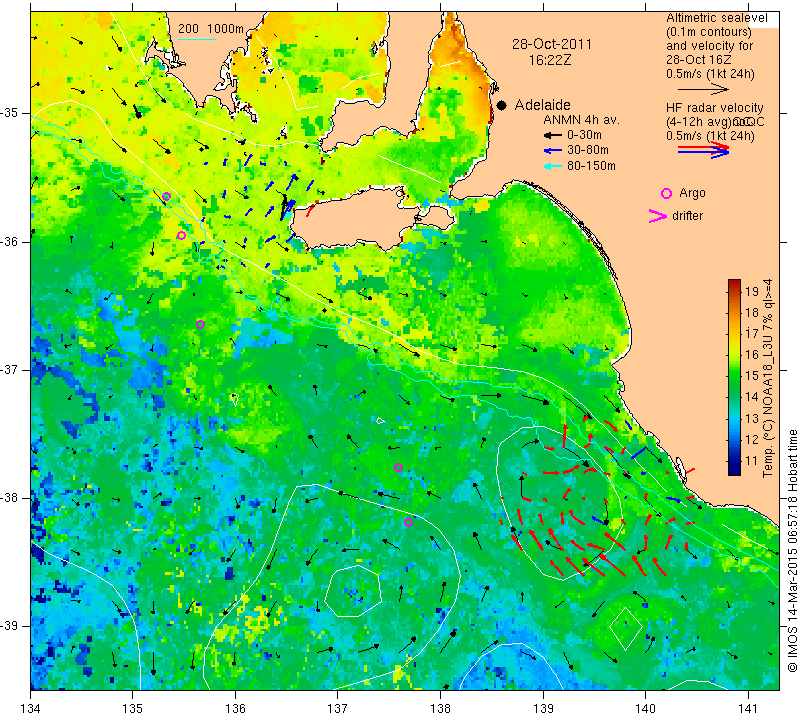
Task: Click the Adelaide city label
Action: click(x=542, y=105)
